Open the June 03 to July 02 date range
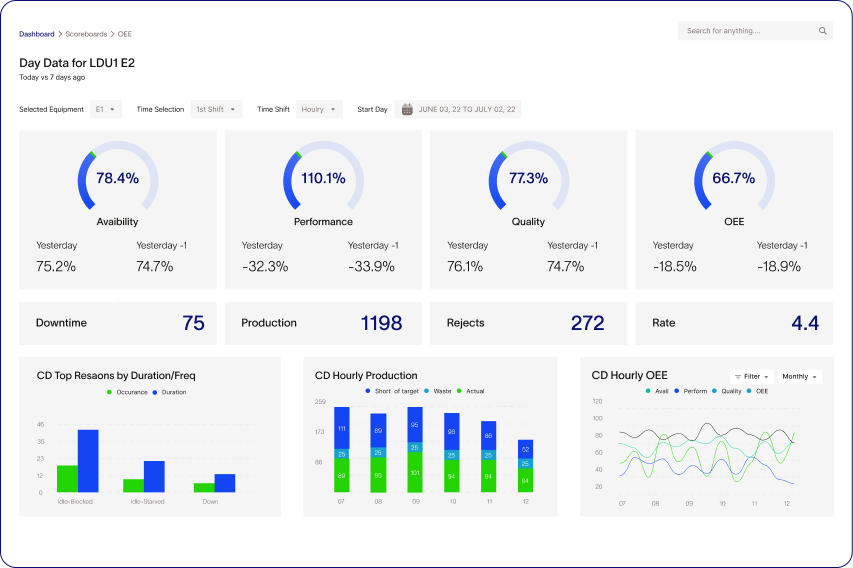 point(458,109)
